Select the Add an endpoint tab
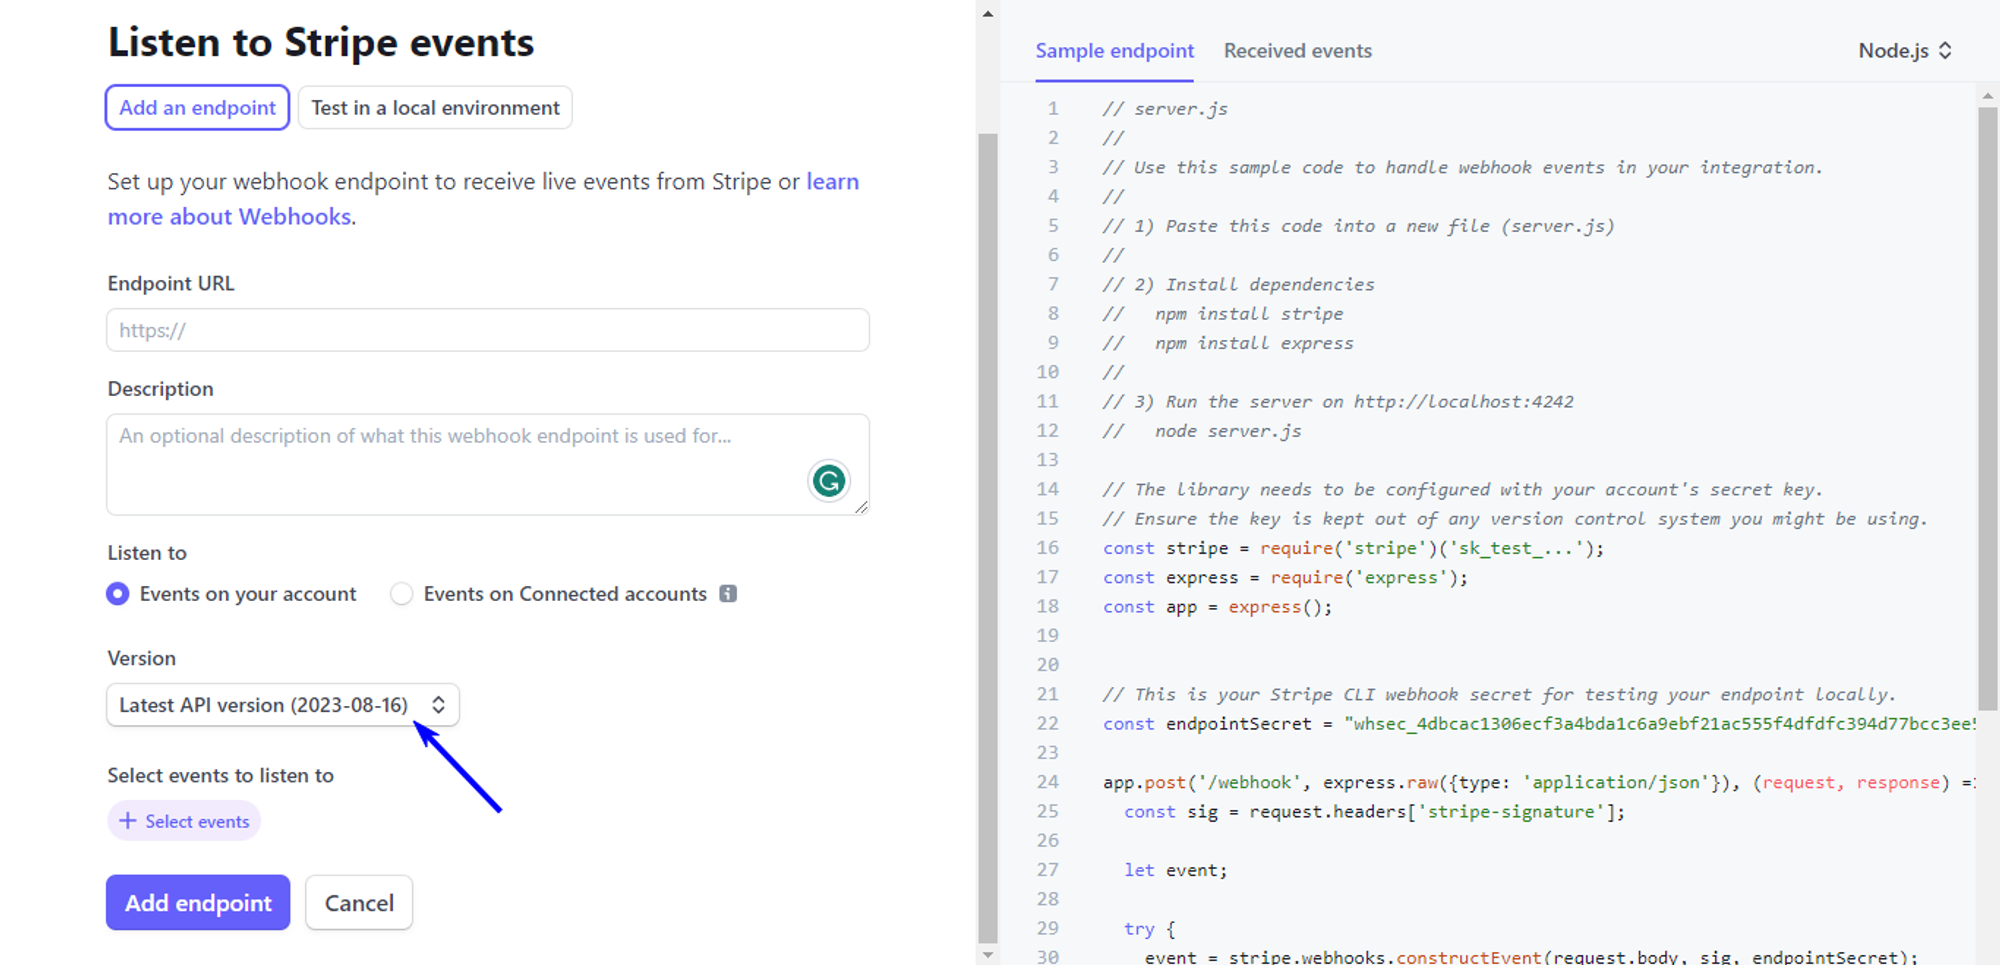 click(x=197, y=108)
